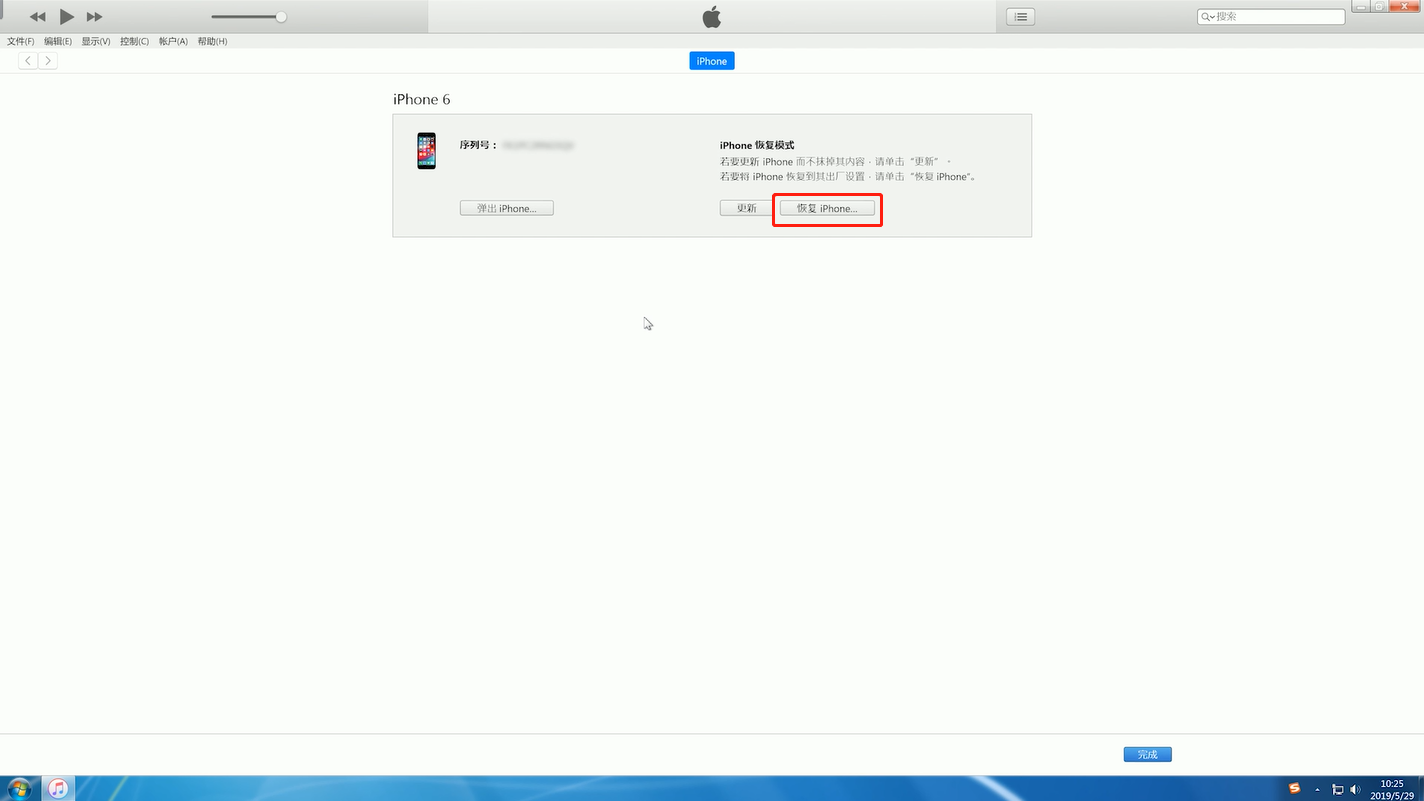Go forward with the right chevron

(47, 61)
